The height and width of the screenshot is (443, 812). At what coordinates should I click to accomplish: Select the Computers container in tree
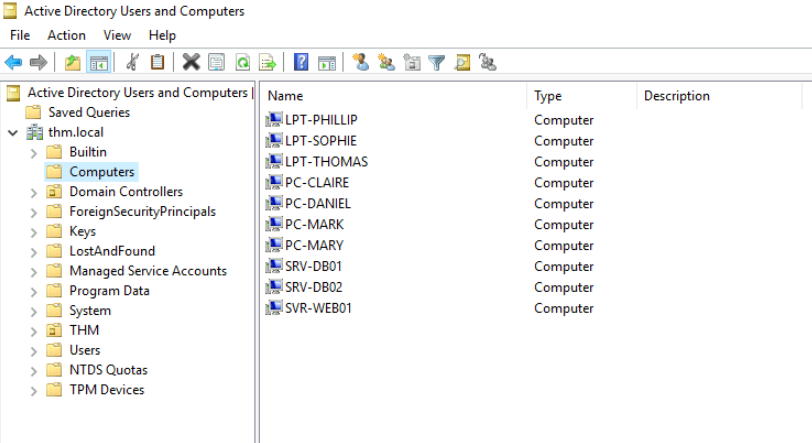(x=102, y=172)
